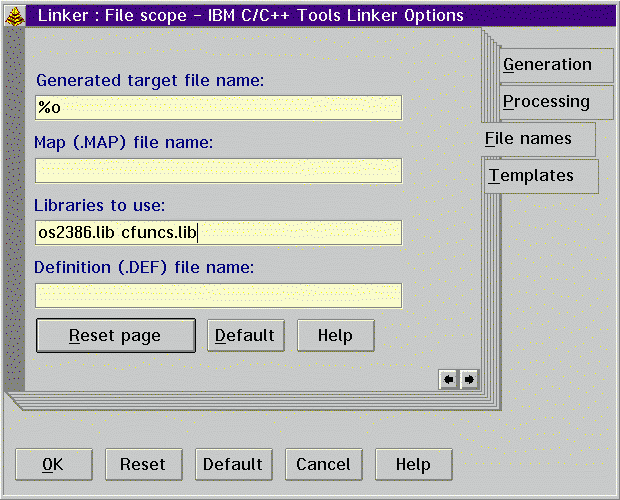
Task: Switch to the Generation tab
Action: tap(556, 65)
